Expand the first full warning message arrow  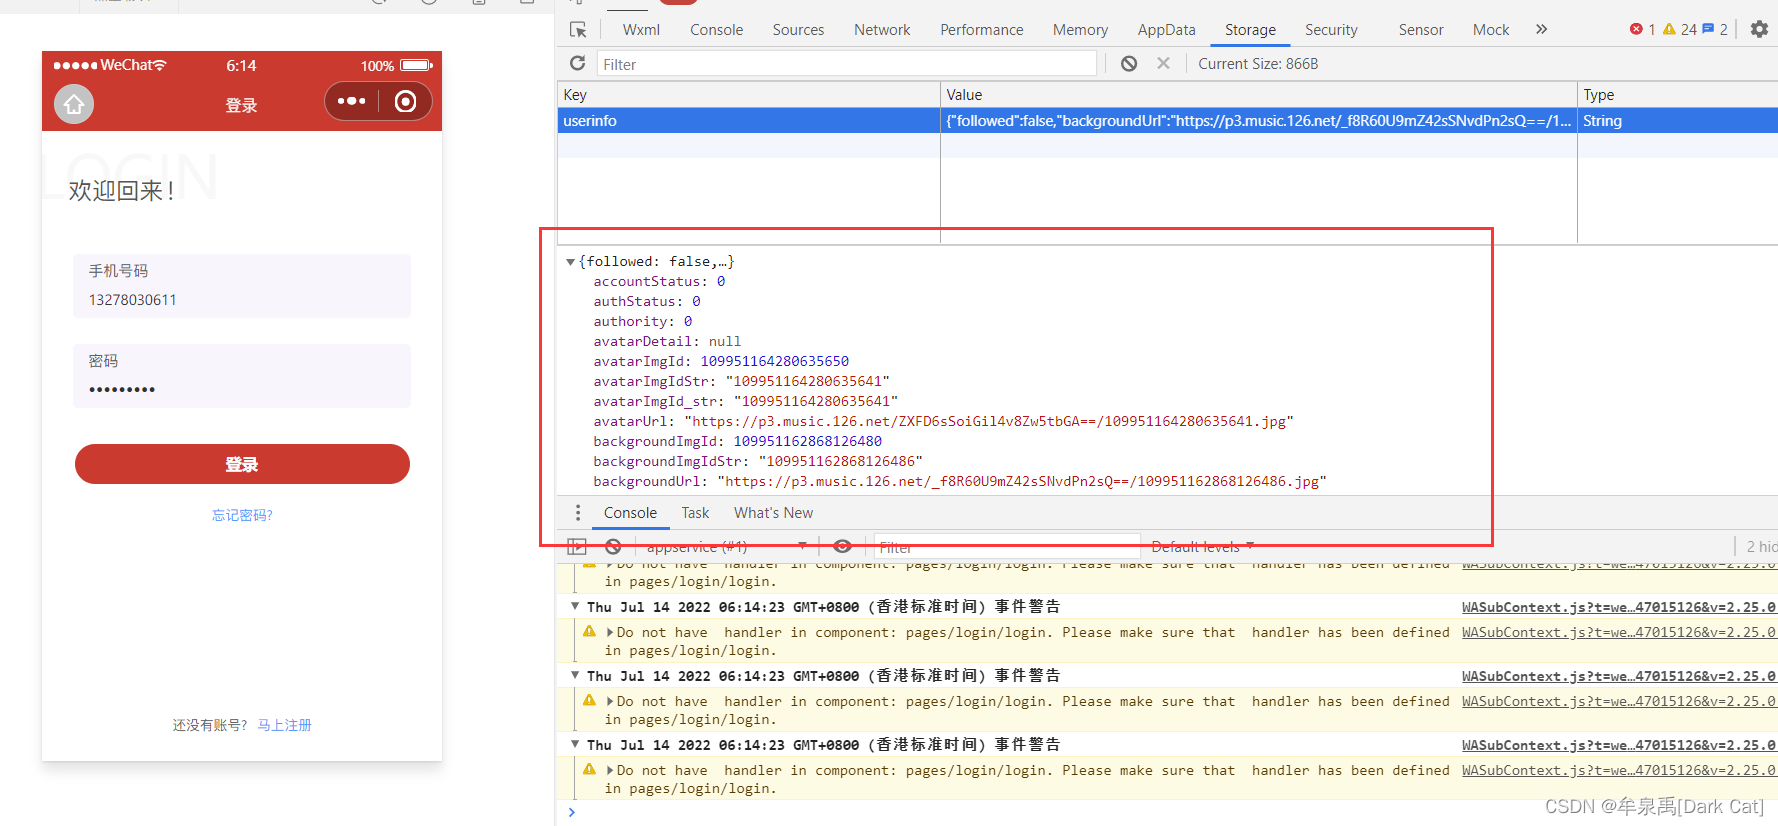coord(610,633)
